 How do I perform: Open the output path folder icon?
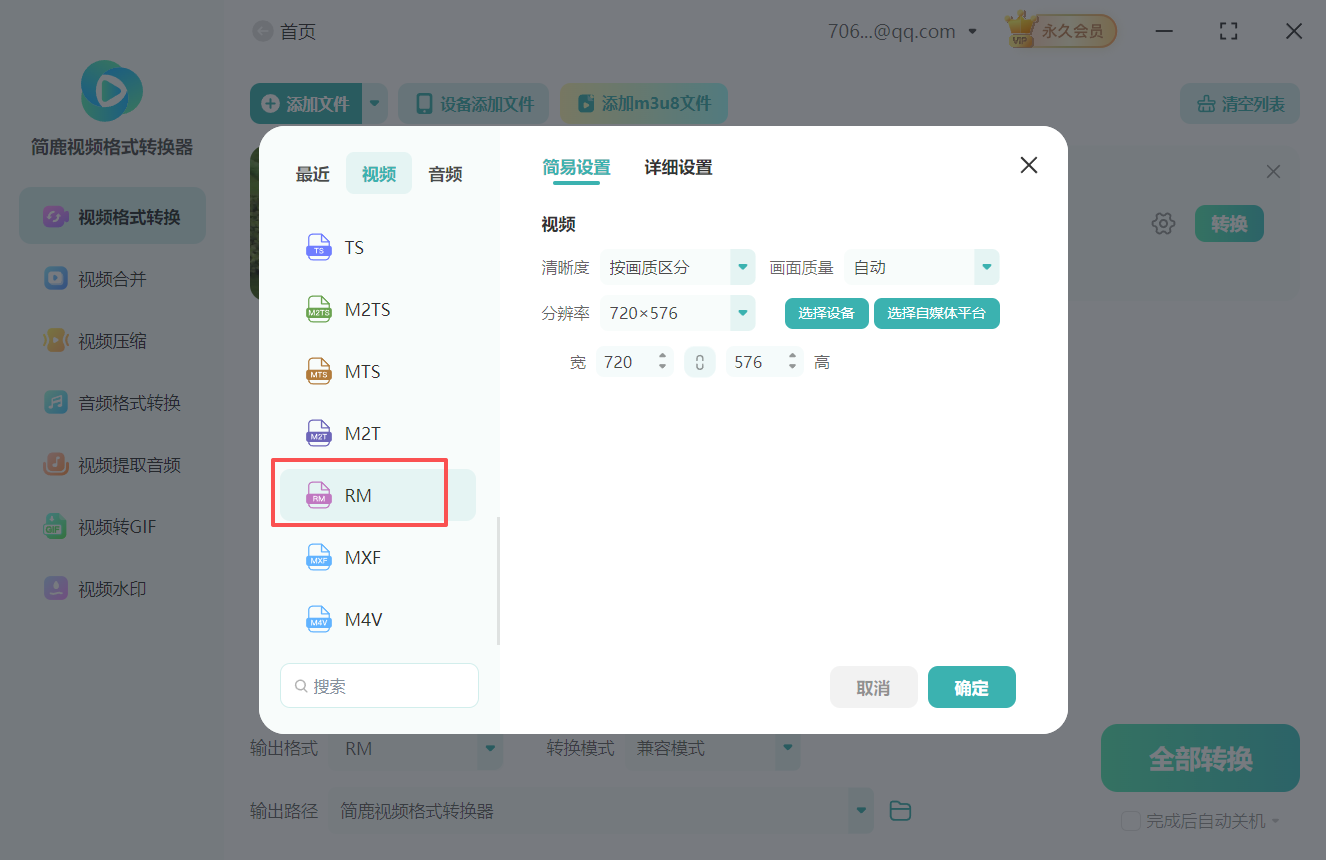point(899,810)
